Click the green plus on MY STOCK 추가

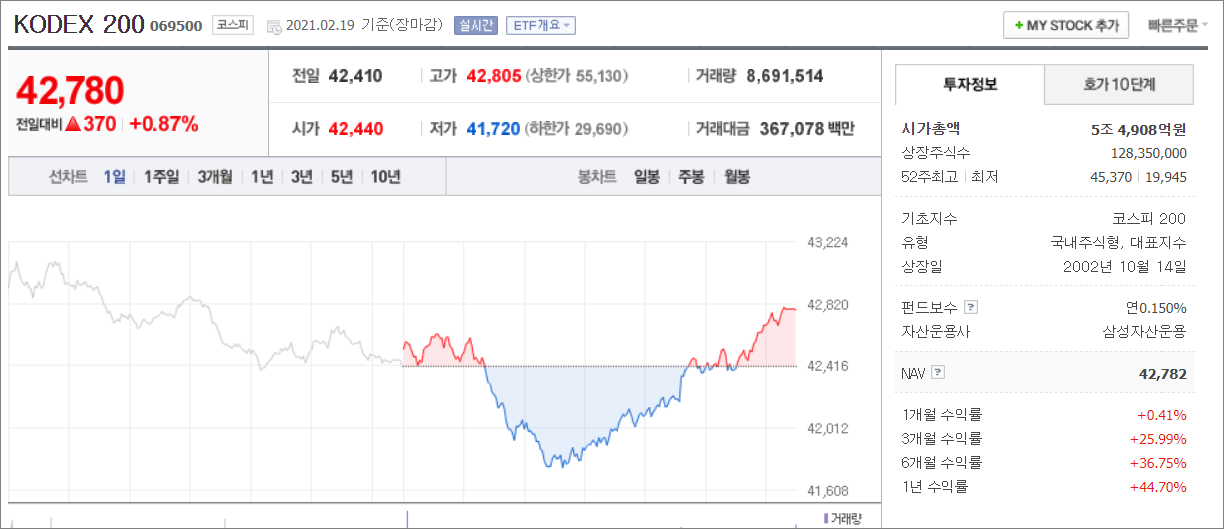point(1018,25)
